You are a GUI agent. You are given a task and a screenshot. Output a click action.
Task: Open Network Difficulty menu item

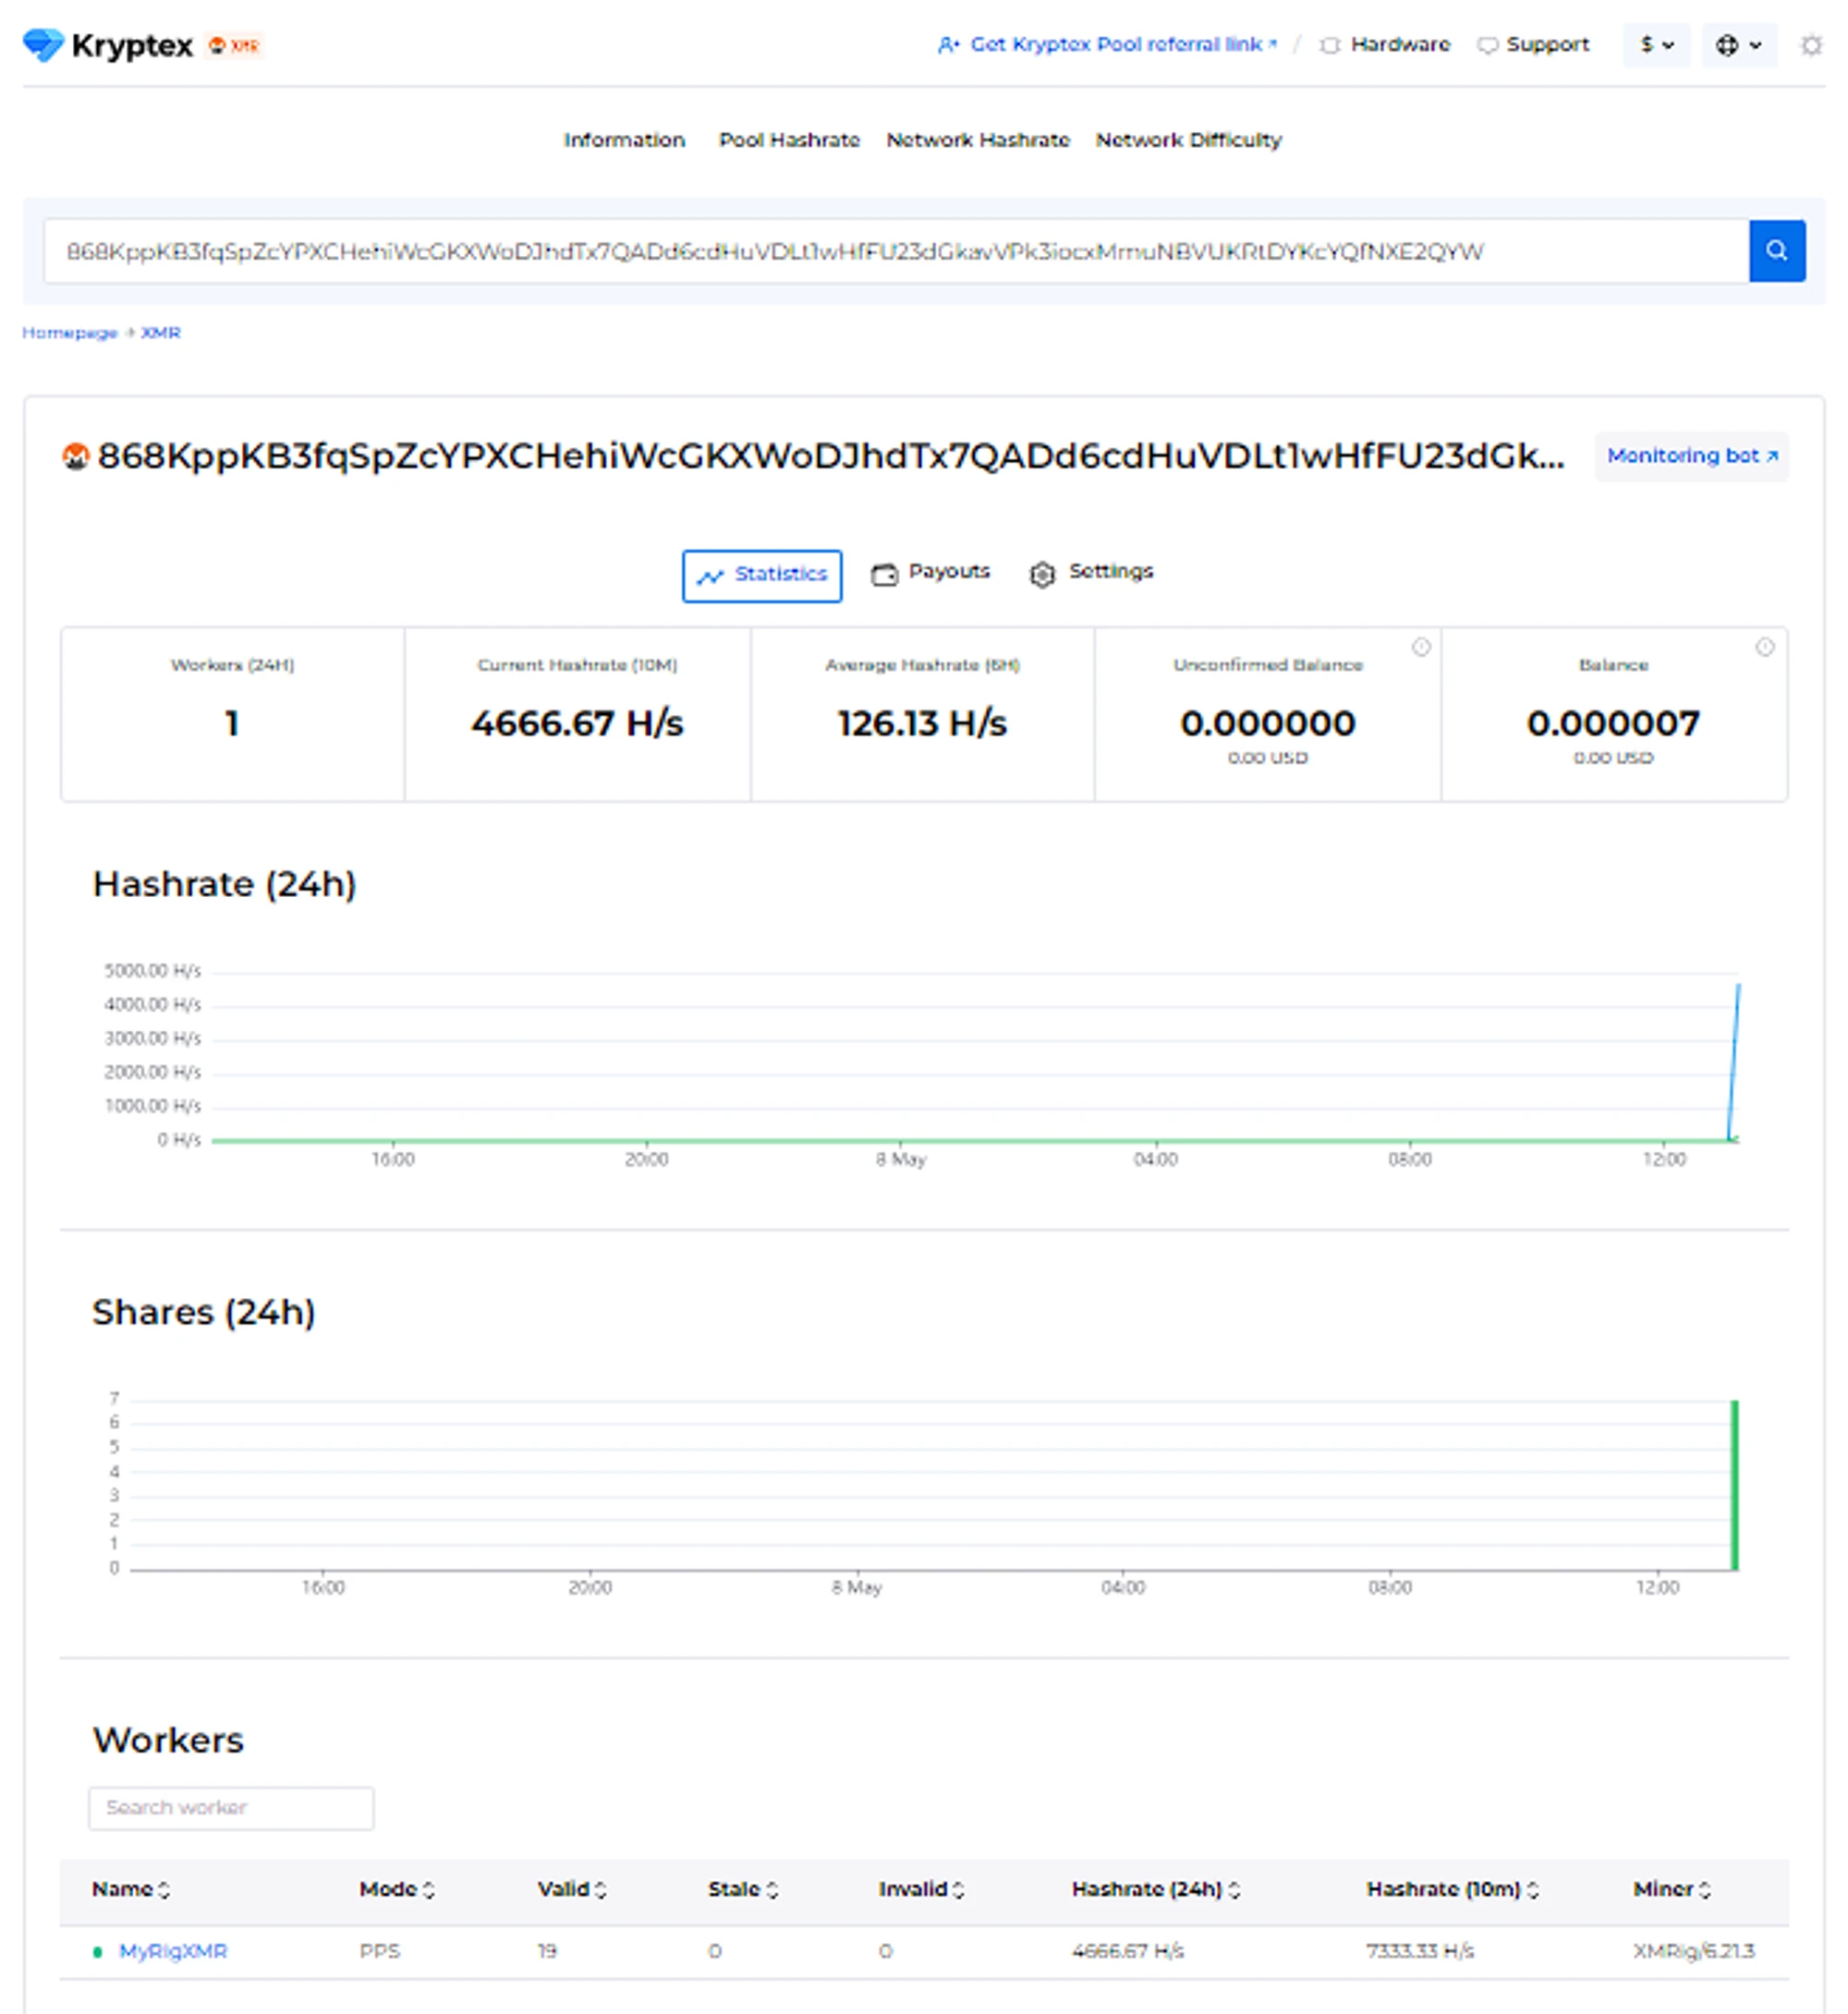(x=1188, y=140)
